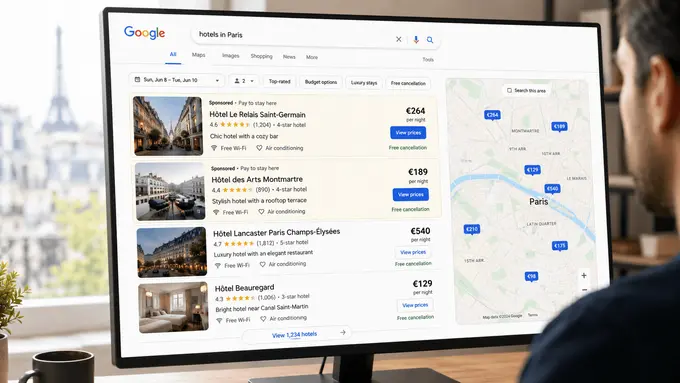Click the Google logo
The height and width of the screenshot is (383, 680).
tap(144, 33)
